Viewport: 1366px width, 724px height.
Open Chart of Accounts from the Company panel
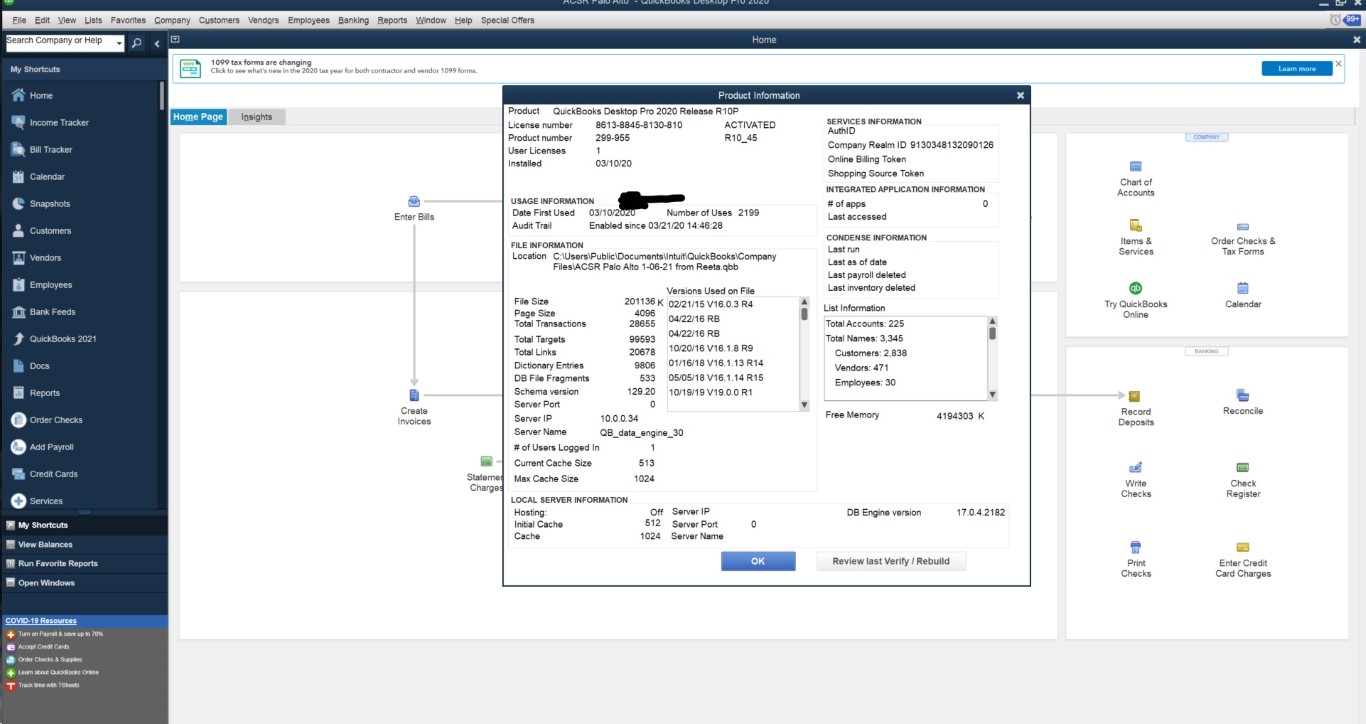pos(1135,166)
